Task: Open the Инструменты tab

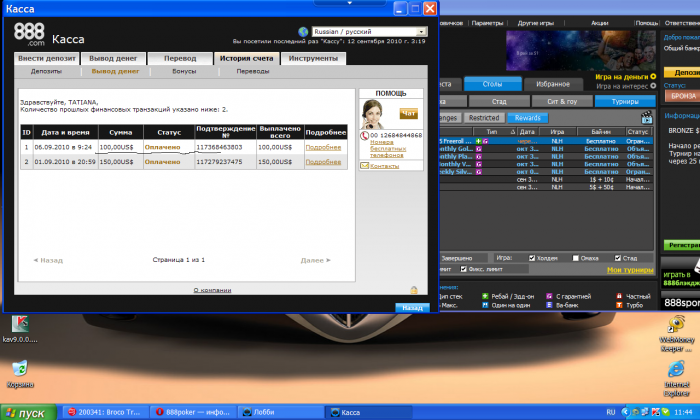Action: (313, 58)
